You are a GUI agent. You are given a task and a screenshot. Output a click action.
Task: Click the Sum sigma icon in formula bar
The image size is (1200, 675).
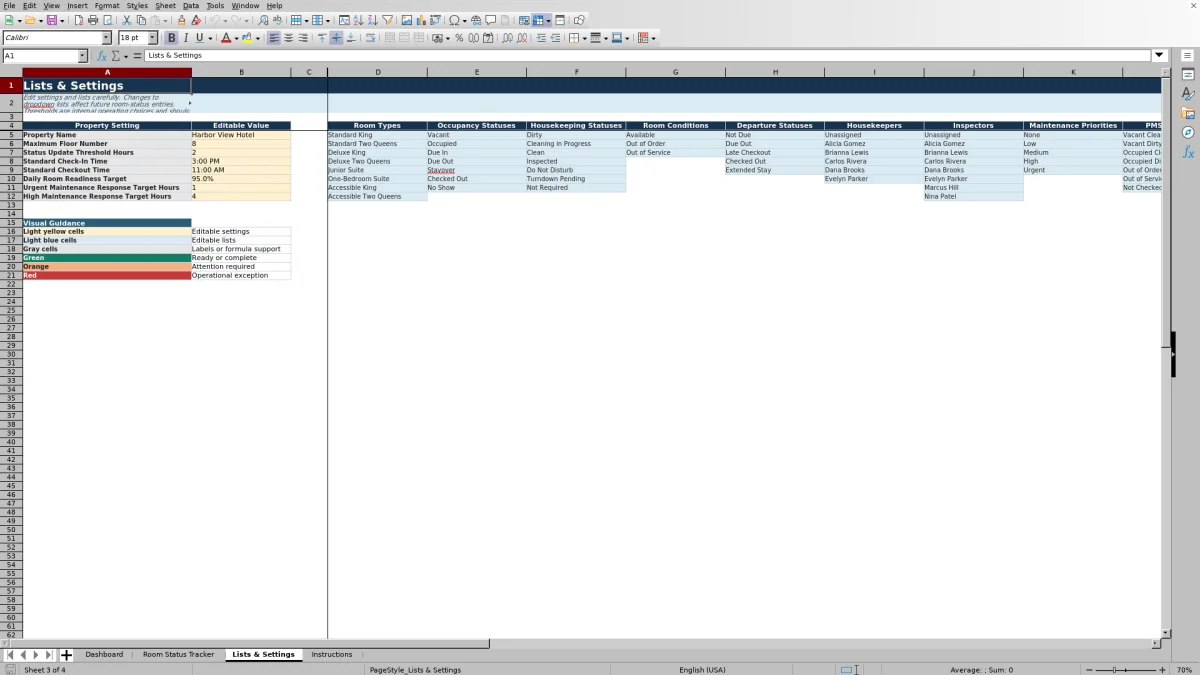116,56
